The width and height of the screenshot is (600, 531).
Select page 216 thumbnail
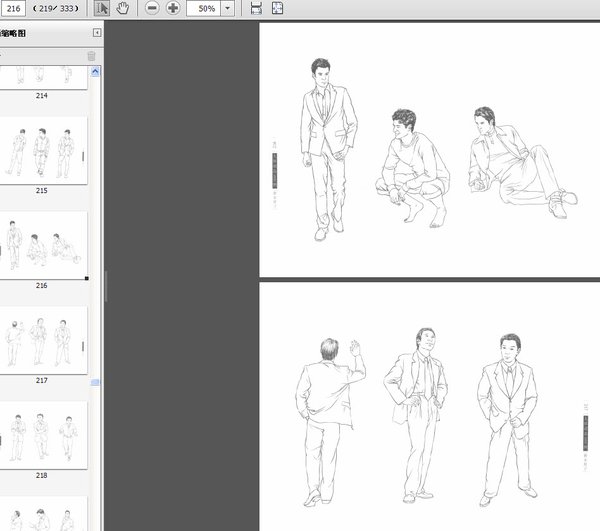tap(41, 245)
